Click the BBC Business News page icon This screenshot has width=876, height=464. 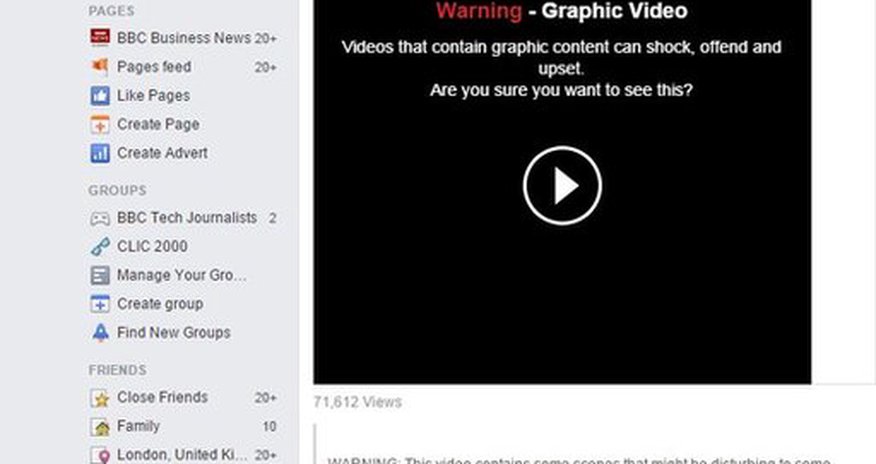coord(100,37)
